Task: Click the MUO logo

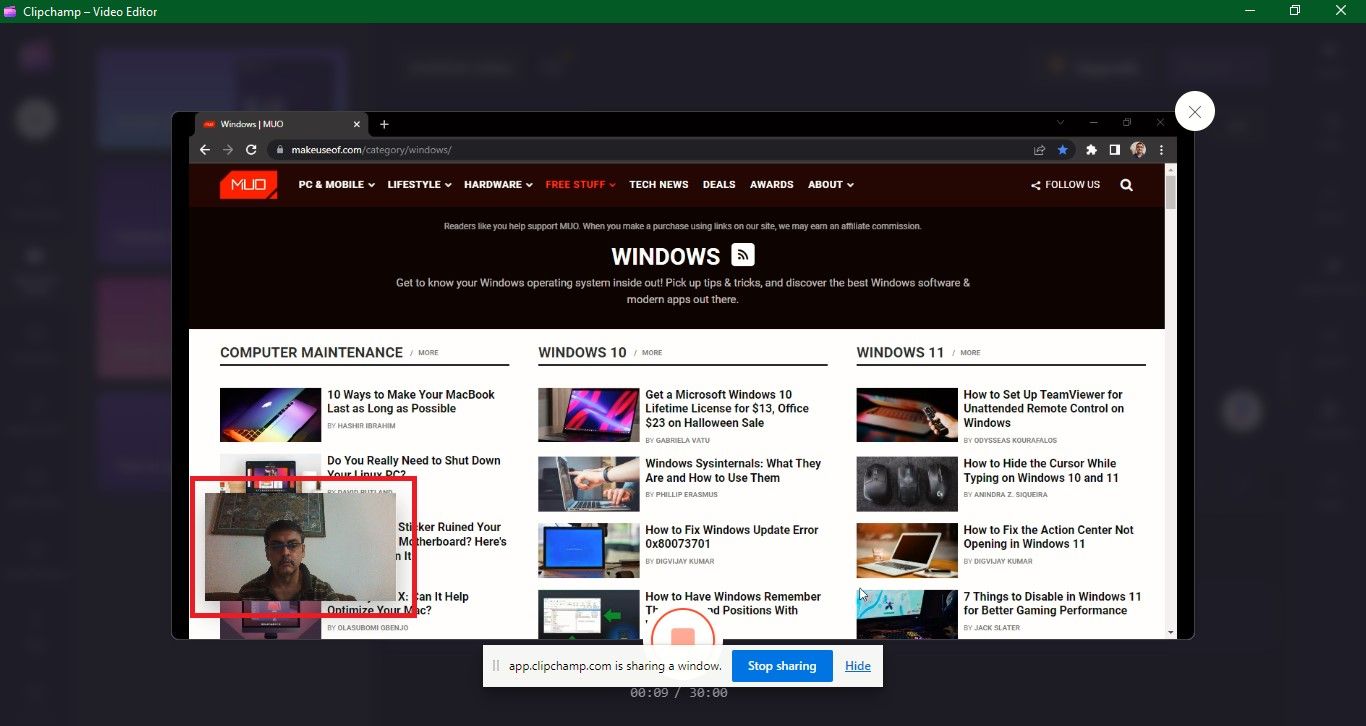Action: tap(248, 185)
